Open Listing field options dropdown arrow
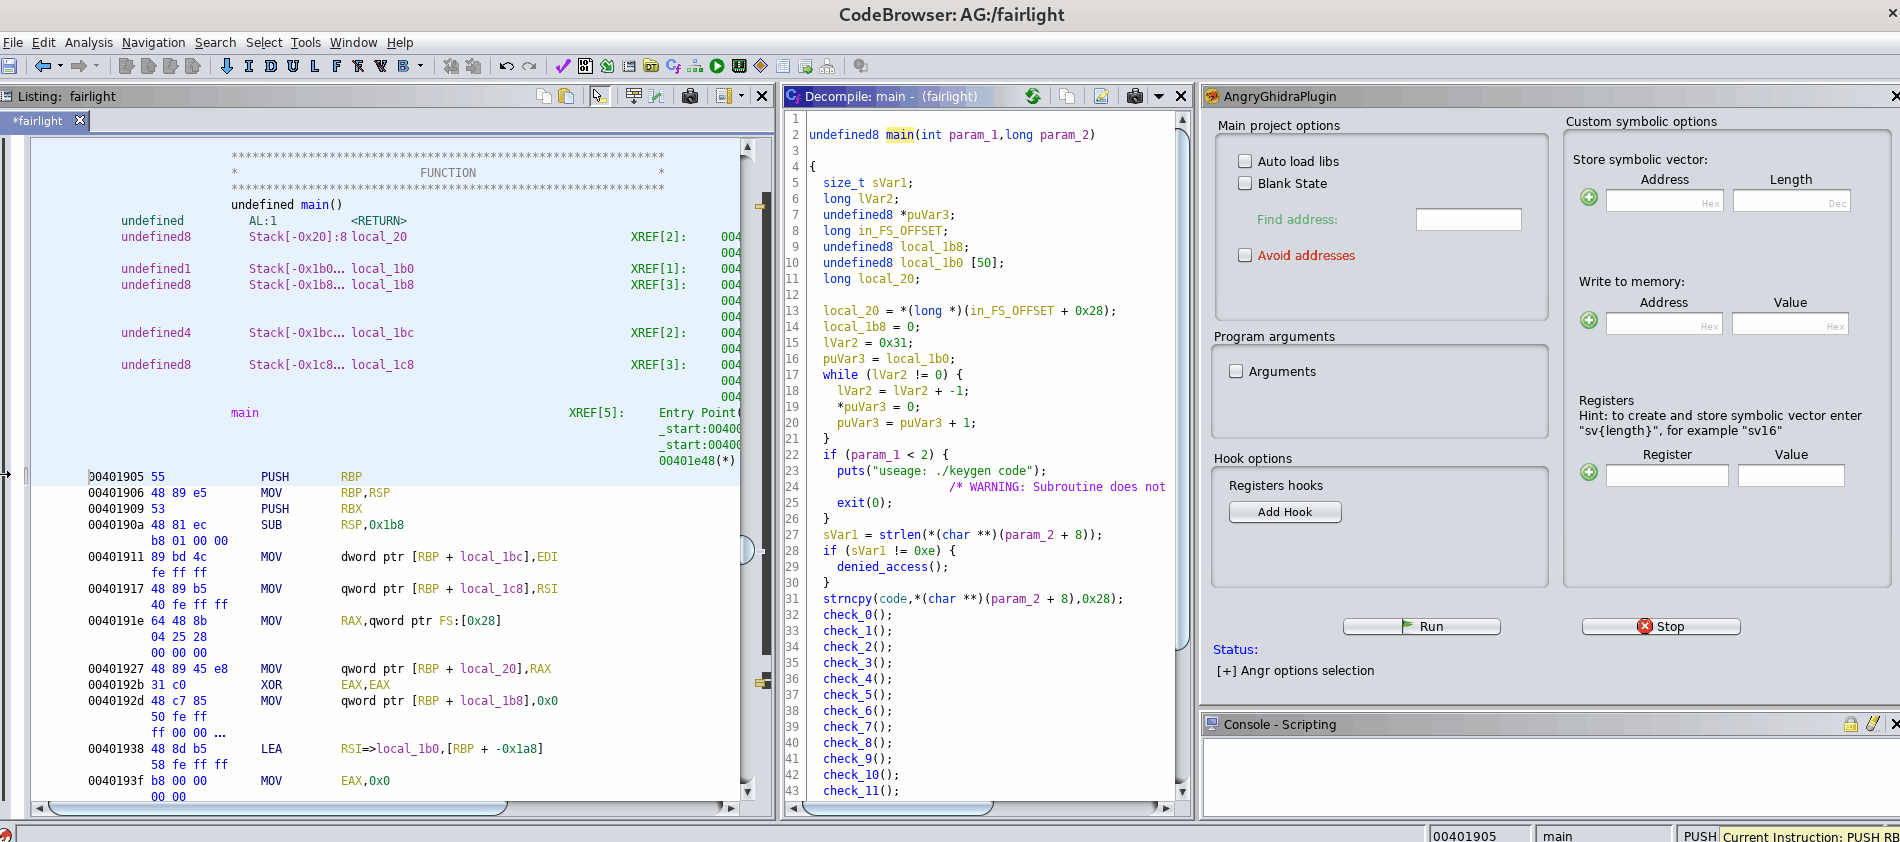This screenshot has height=842, width=1900. (x=741, y=96)
